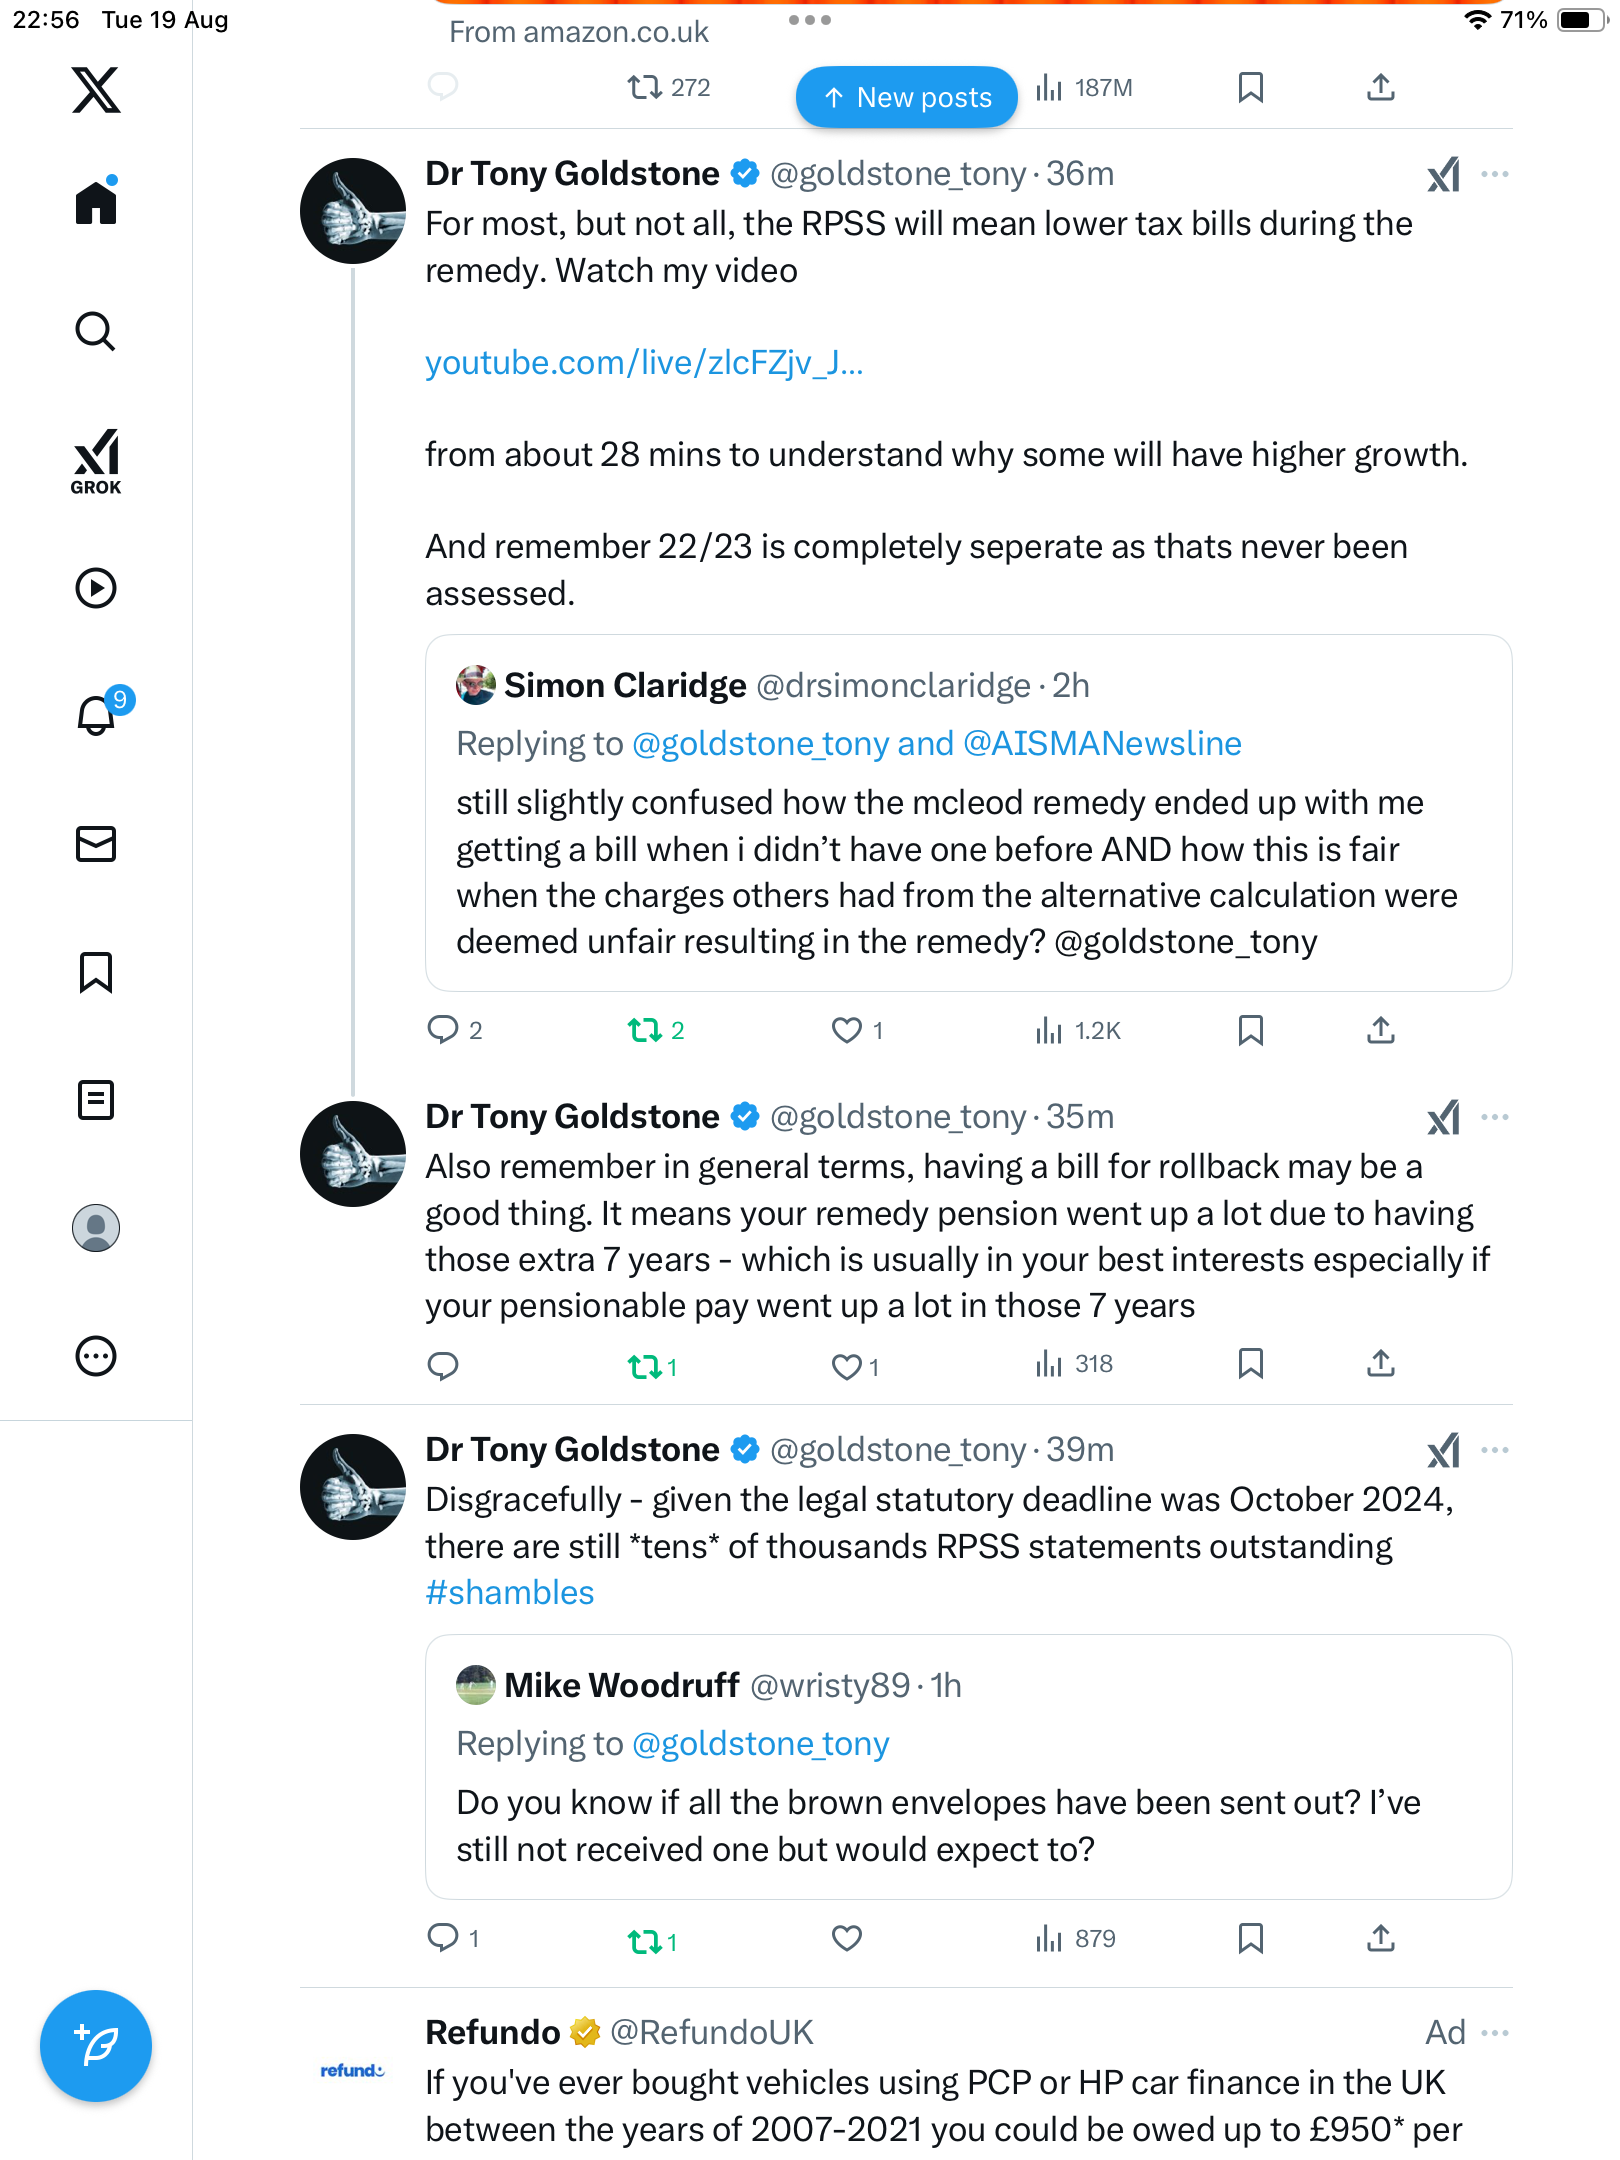Bookmark the 39m #shambles post

[x=1250, y=1938]
